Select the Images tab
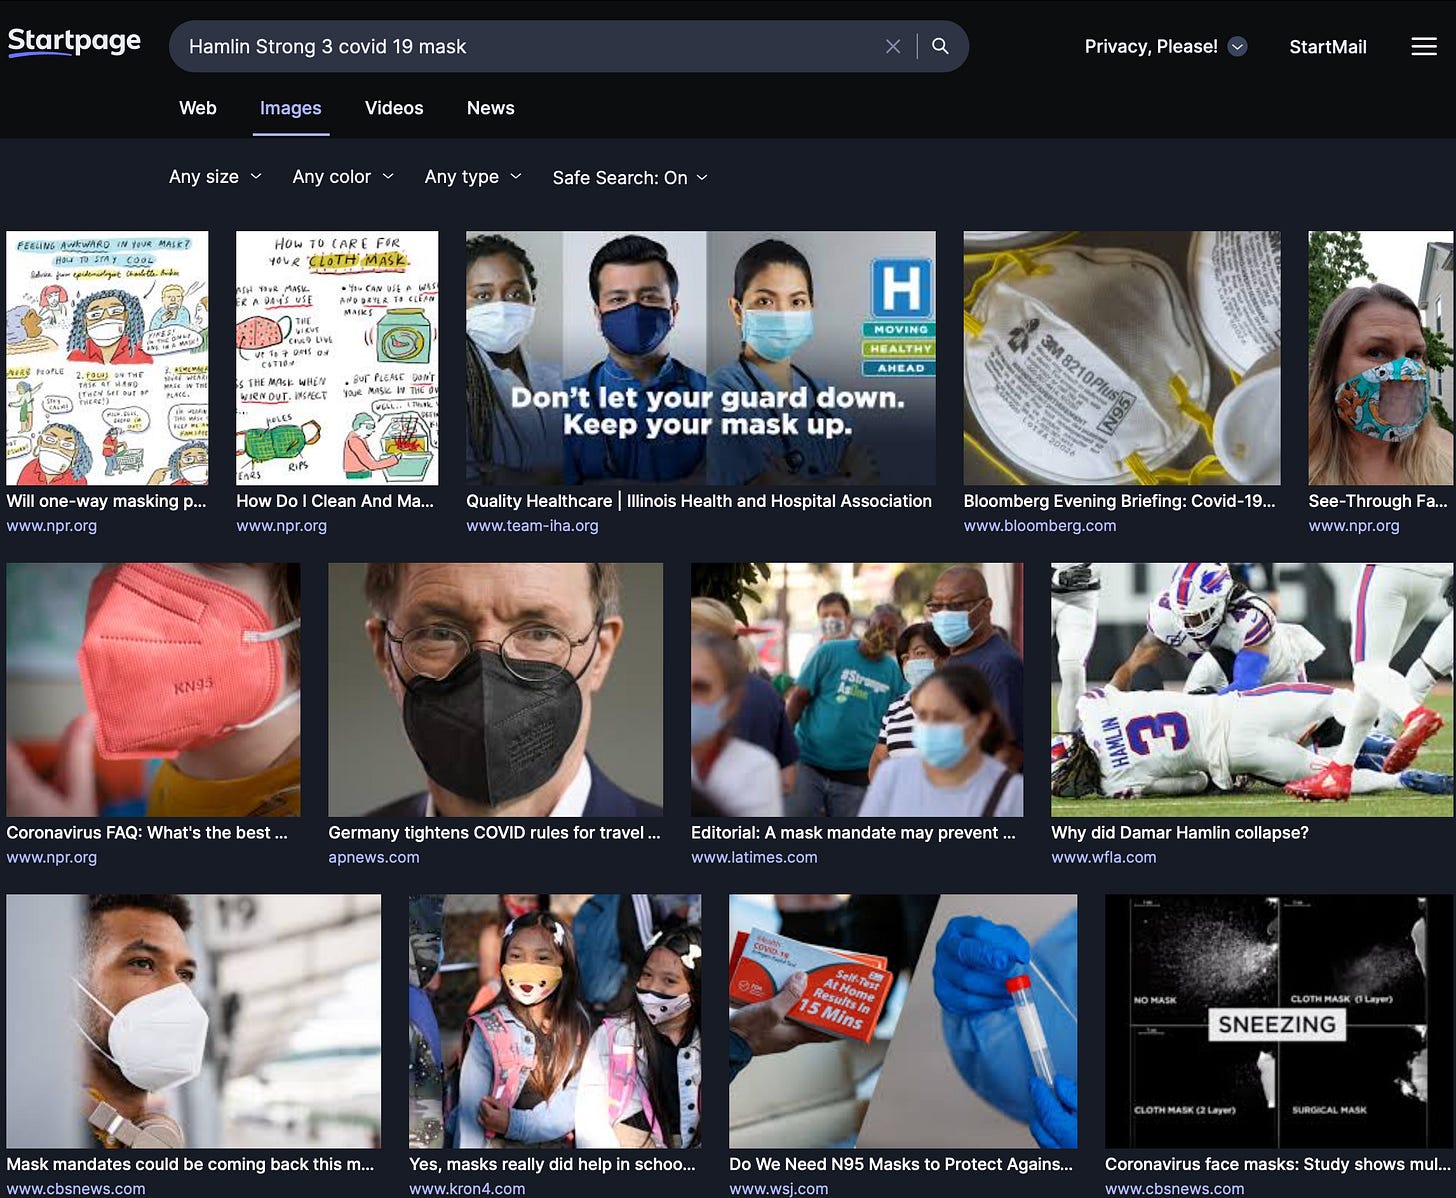1456x1198 pixels. coord(291,108)
